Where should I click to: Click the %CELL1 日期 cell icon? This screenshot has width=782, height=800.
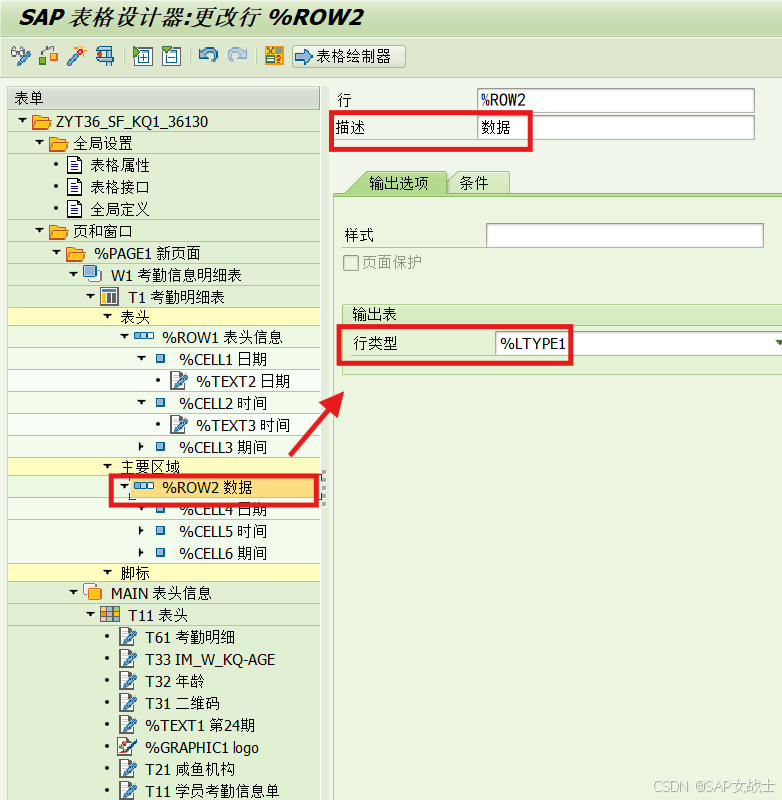pos(160,358)
